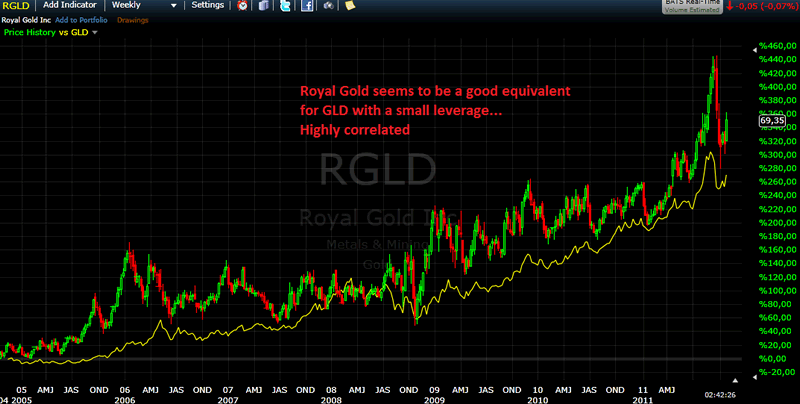800x404 pixels.
Task: Click the %460,00 axis label
Action: pyautogui.click(x=777, y=46)
